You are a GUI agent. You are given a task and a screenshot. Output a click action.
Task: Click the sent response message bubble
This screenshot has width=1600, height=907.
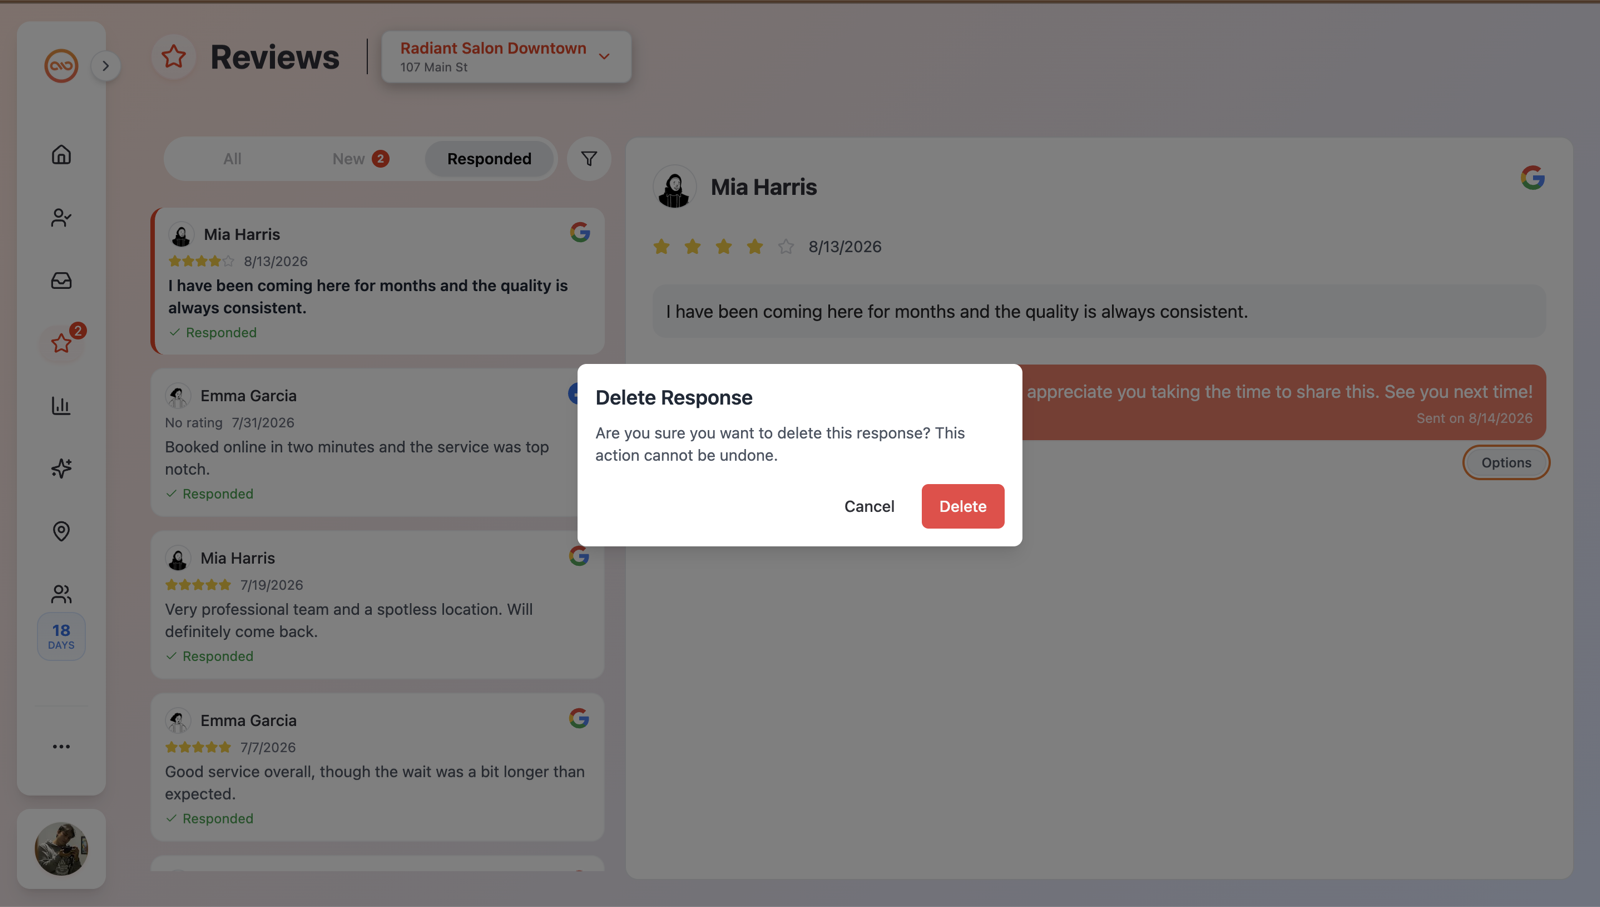pyautogui.click(x=1284, y=402)
